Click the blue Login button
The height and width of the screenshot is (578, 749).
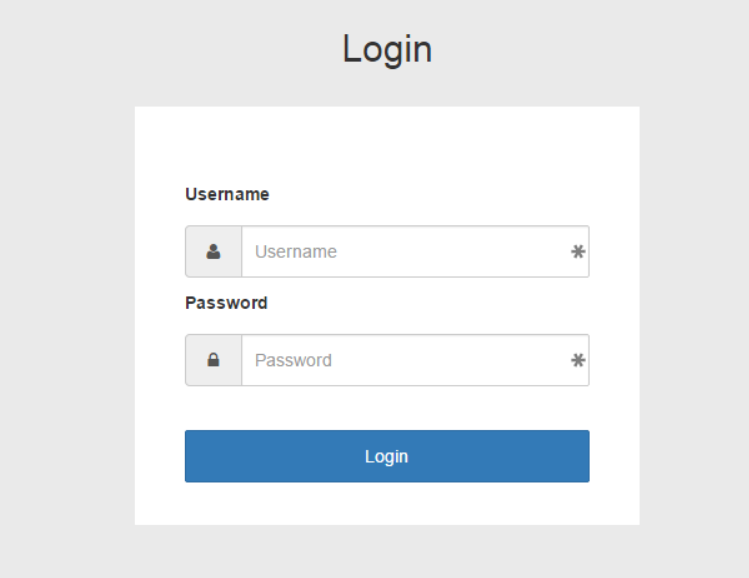click(x=387, y=456)
